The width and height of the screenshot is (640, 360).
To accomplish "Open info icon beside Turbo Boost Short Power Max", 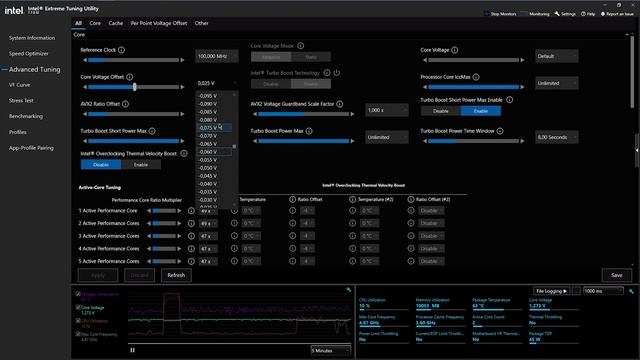I will coord(152,131).
